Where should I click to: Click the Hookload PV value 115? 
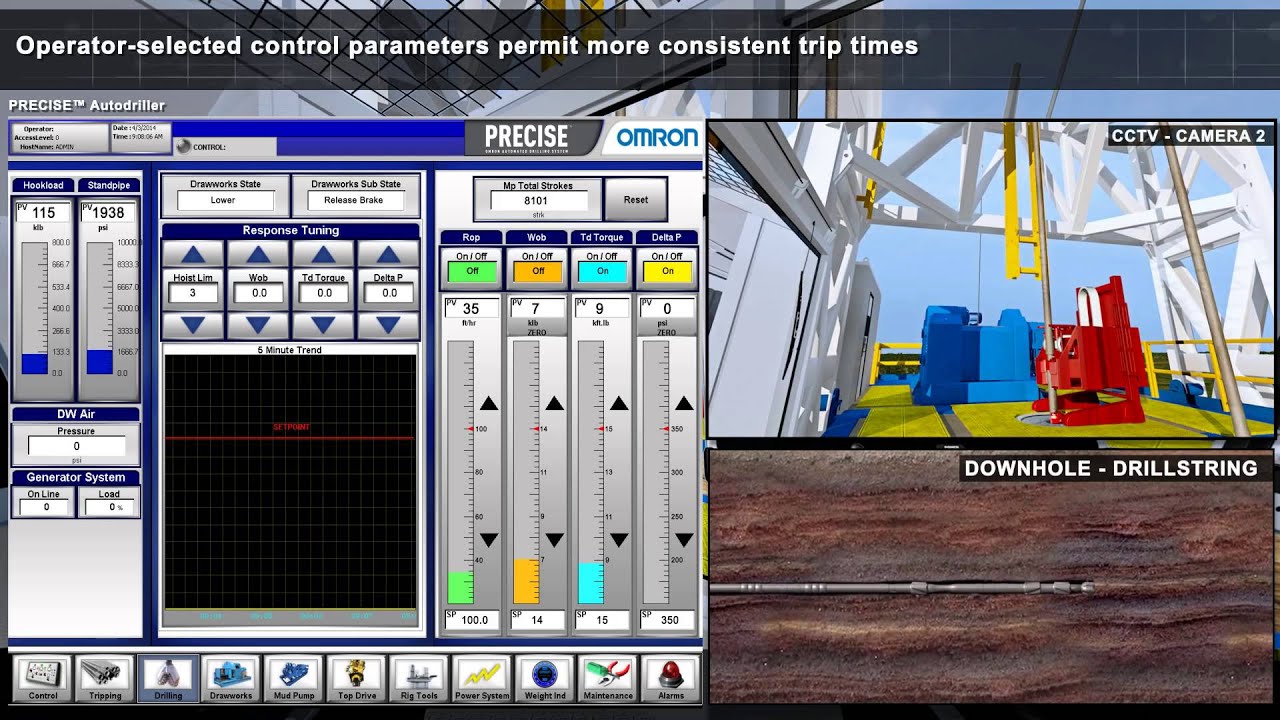[43, 212]
